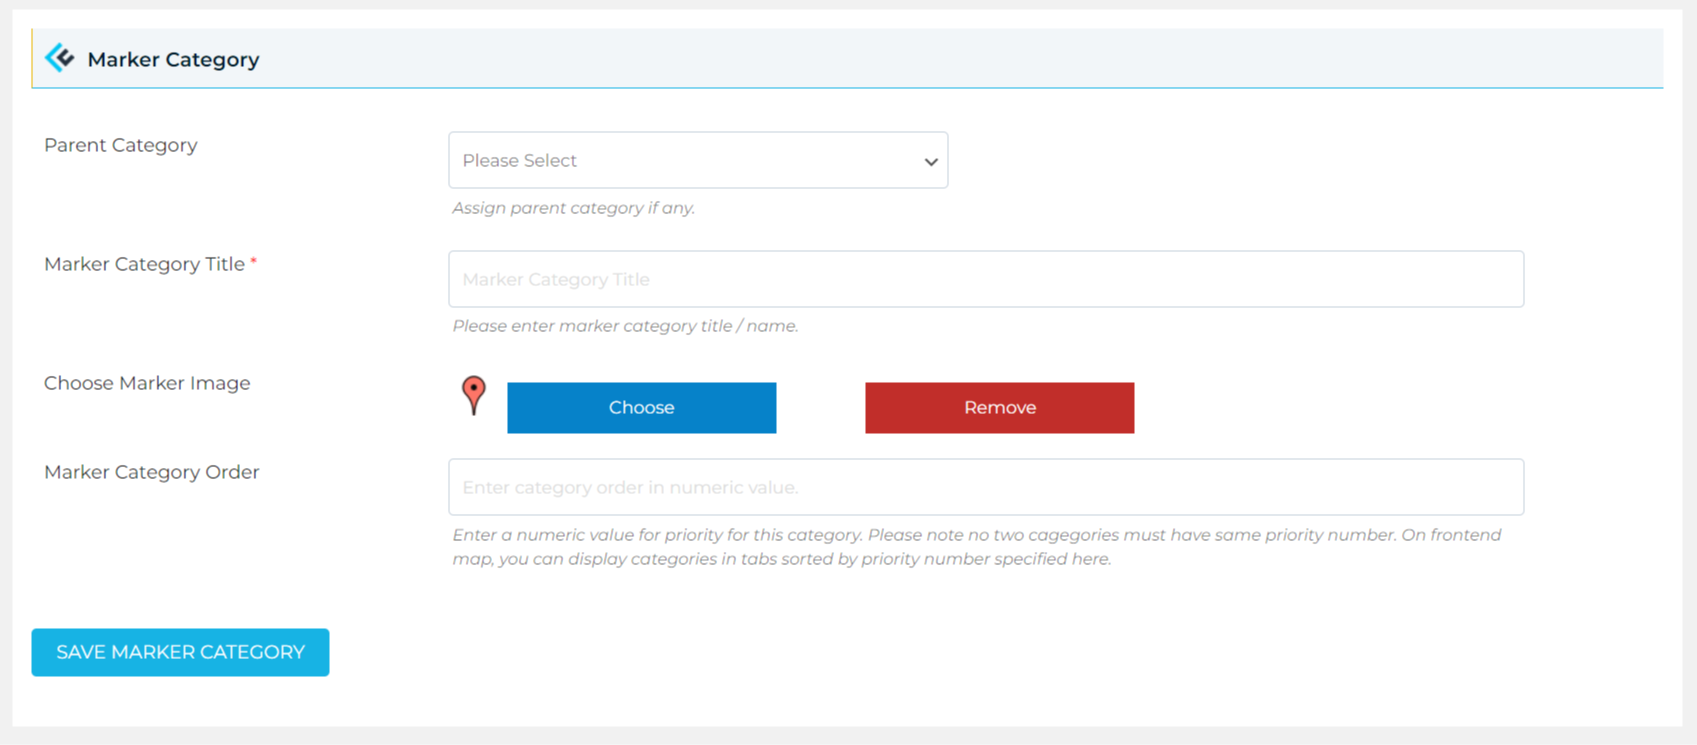Click the Marker Category Order label
The height and width of the screenshot is (745, 1697).
(152, 472)
